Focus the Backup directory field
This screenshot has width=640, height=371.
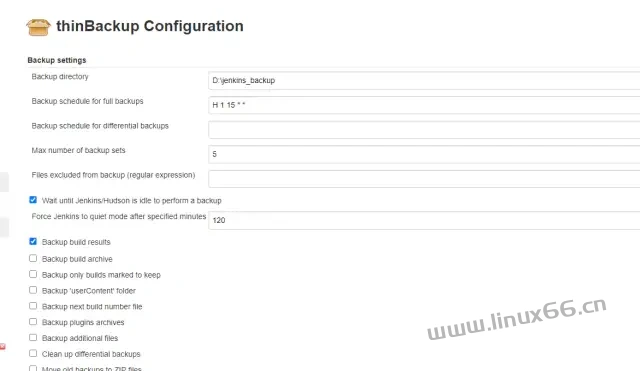click(424, 80)
